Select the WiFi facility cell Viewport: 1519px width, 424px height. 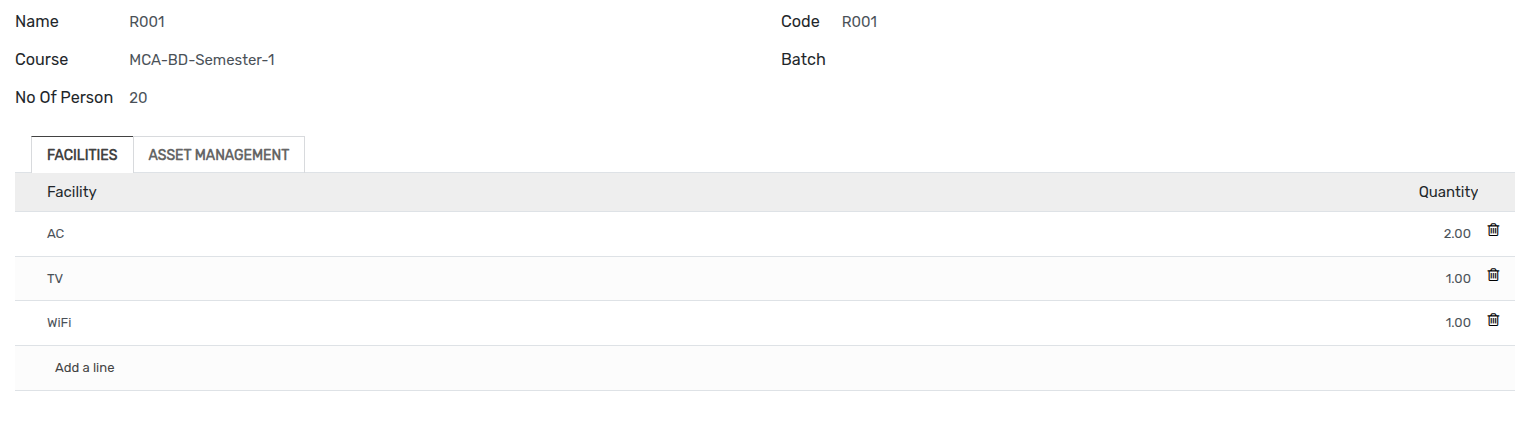[59, 323]
